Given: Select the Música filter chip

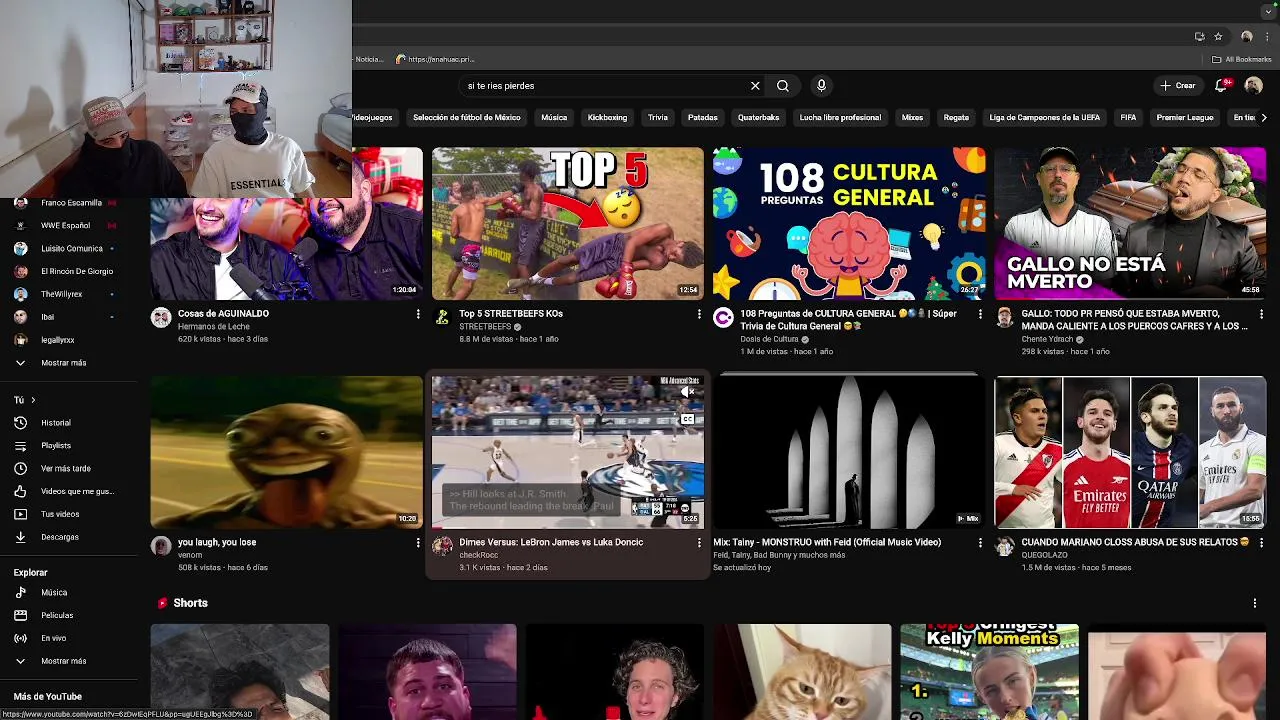Looking at the screenshot, I should (554, 118).
